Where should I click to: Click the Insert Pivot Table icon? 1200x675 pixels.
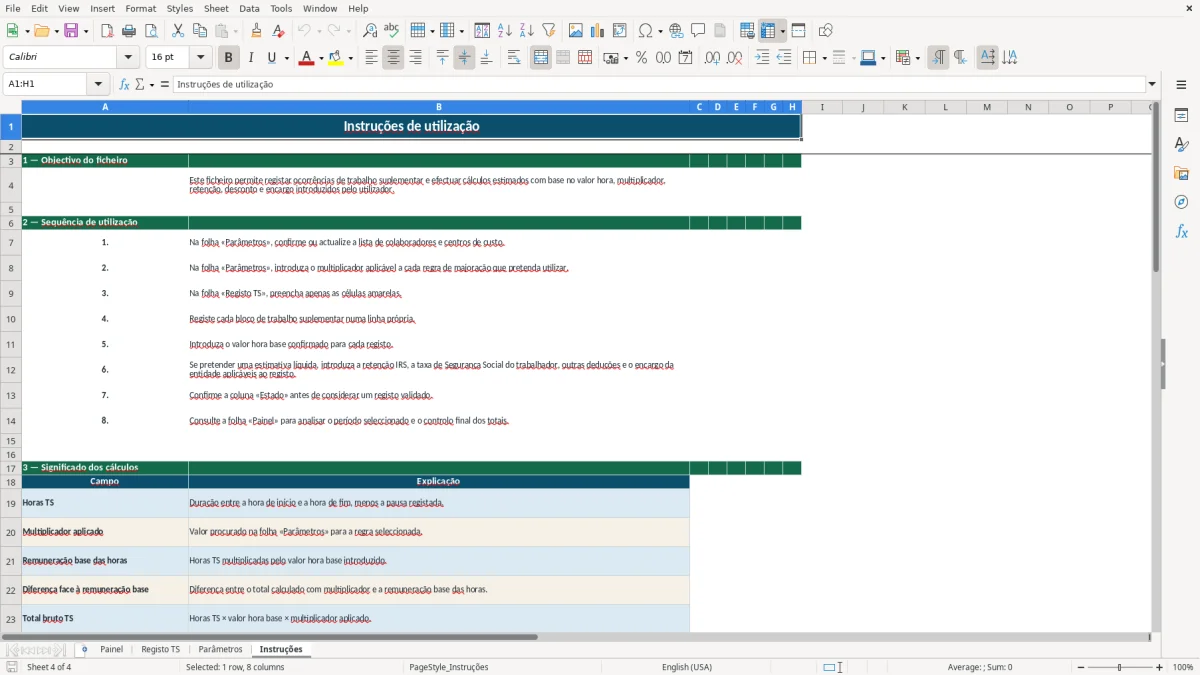(620, 31)
